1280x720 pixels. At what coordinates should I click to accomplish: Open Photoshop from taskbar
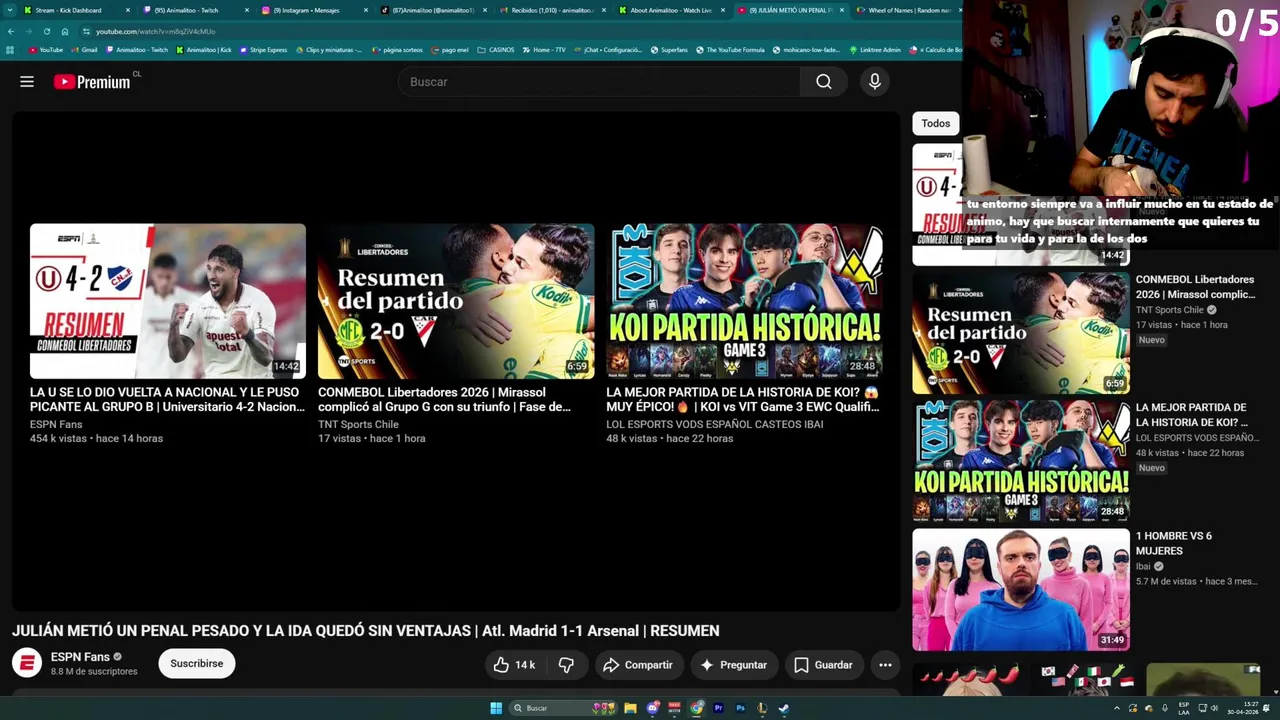pyautogui.click(x=740, y=708)
